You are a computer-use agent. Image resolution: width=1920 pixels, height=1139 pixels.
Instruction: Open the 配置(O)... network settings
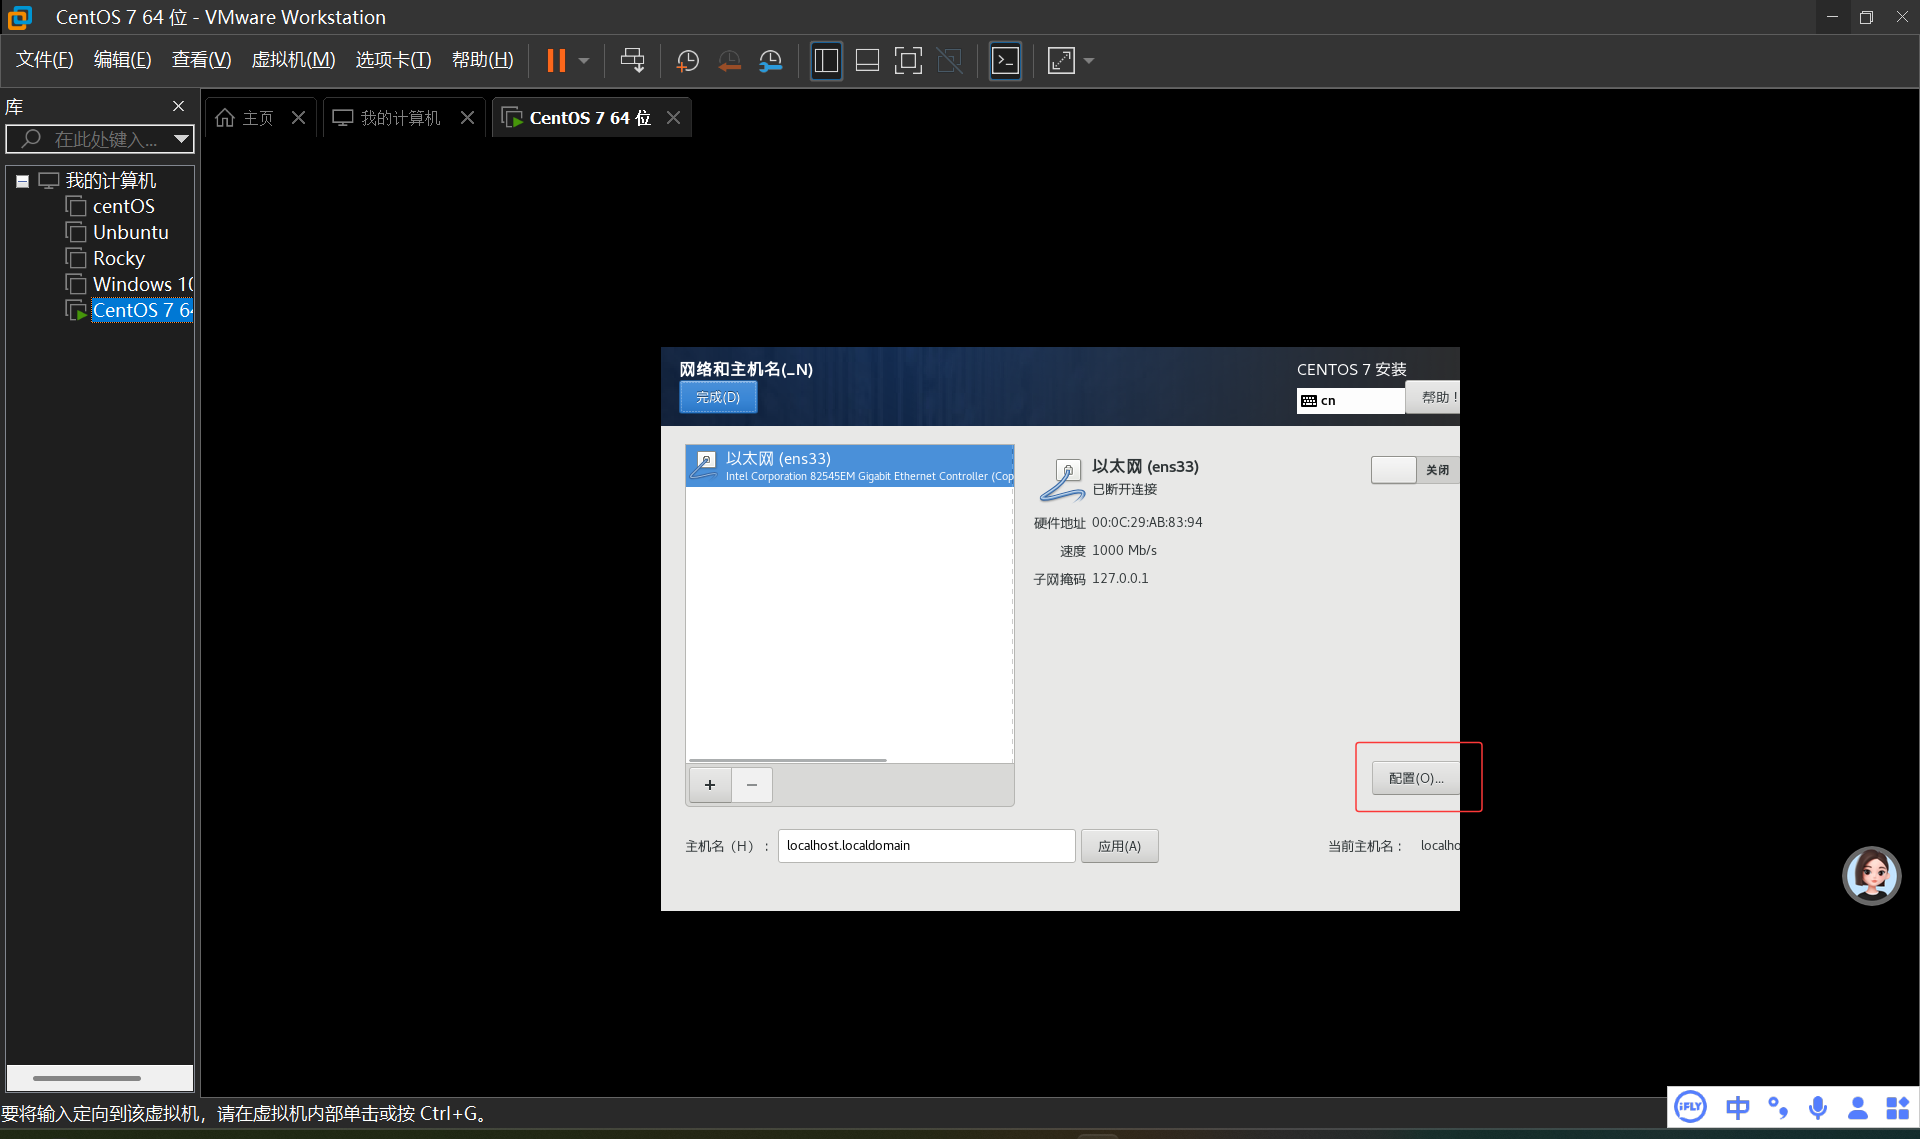tap(1416, 778)
